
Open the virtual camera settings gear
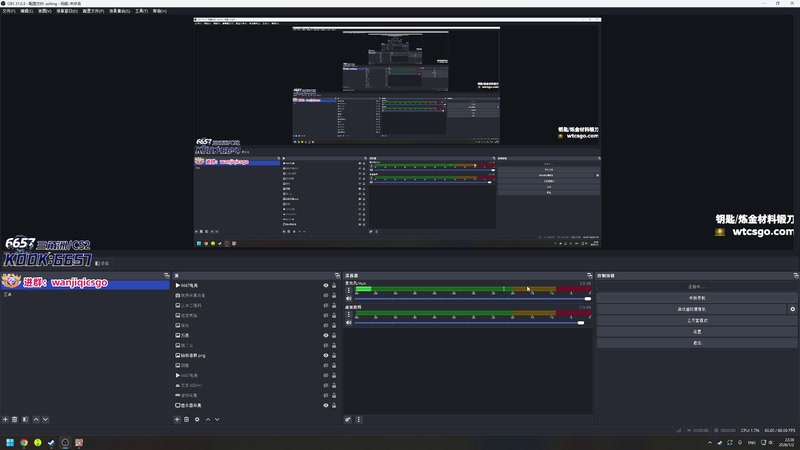(x=792, y=309)
